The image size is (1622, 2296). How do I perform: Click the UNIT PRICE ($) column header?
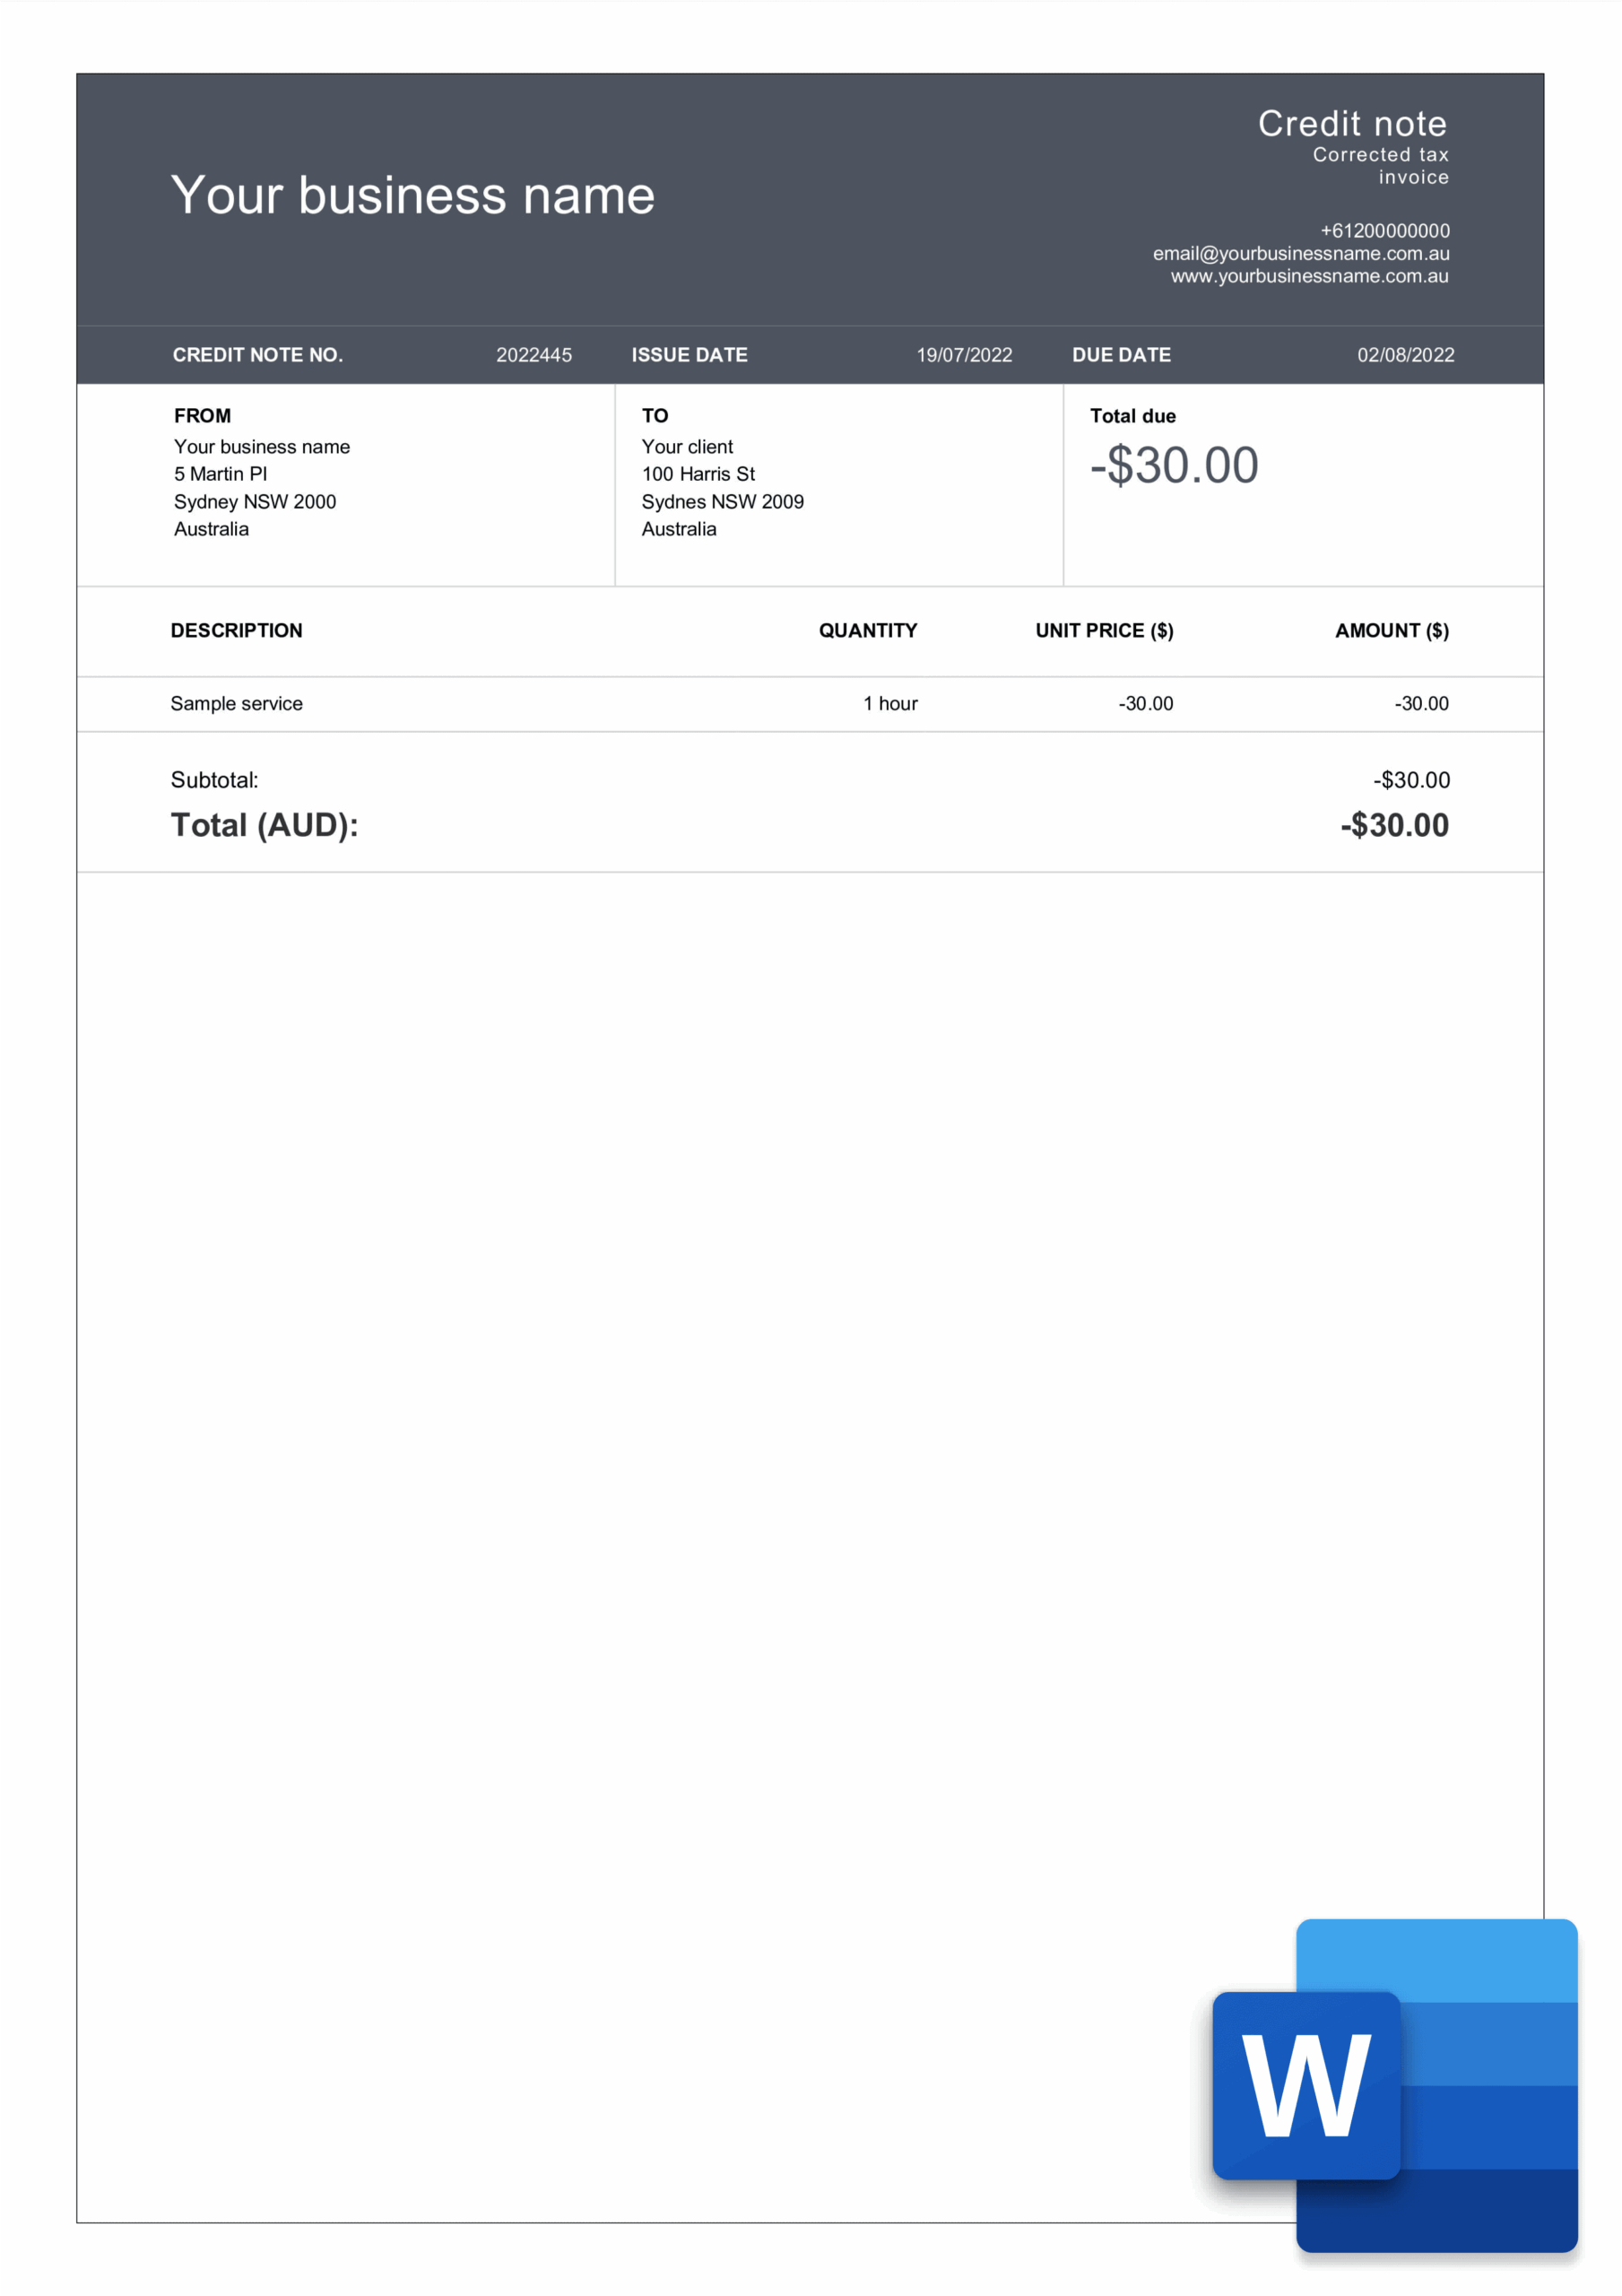(x=1104, y=631)
